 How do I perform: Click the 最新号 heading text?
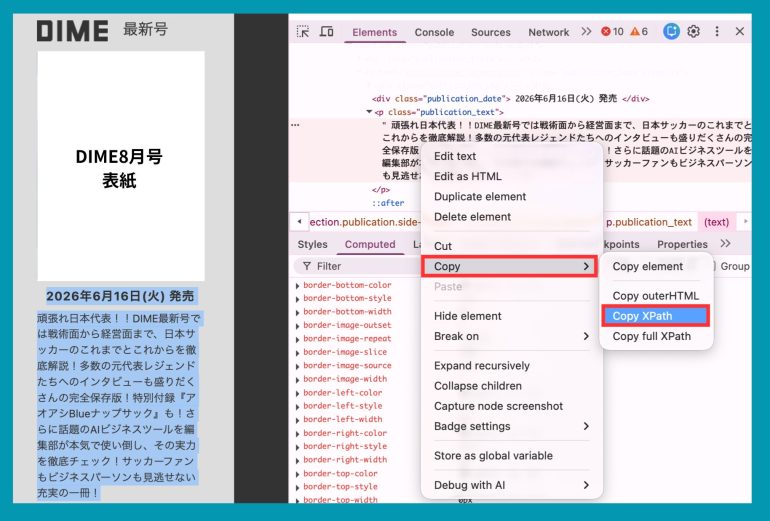click(145, 29)
